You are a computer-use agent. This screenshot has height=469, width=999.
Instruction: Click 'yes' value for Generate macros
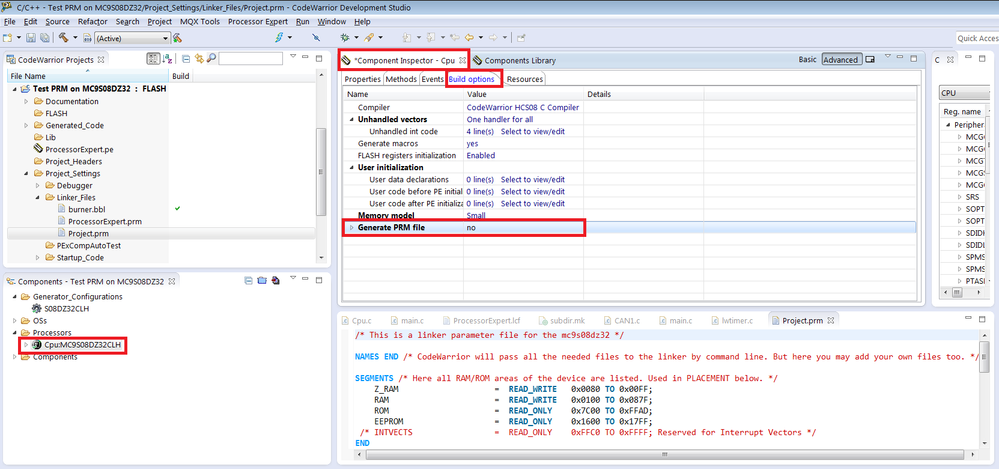473,143
